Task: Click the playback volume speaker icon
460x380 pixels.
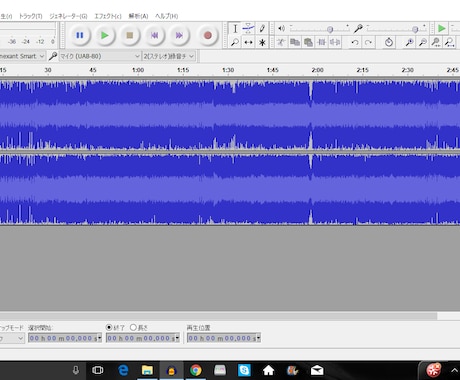Action: pos(282,29)
